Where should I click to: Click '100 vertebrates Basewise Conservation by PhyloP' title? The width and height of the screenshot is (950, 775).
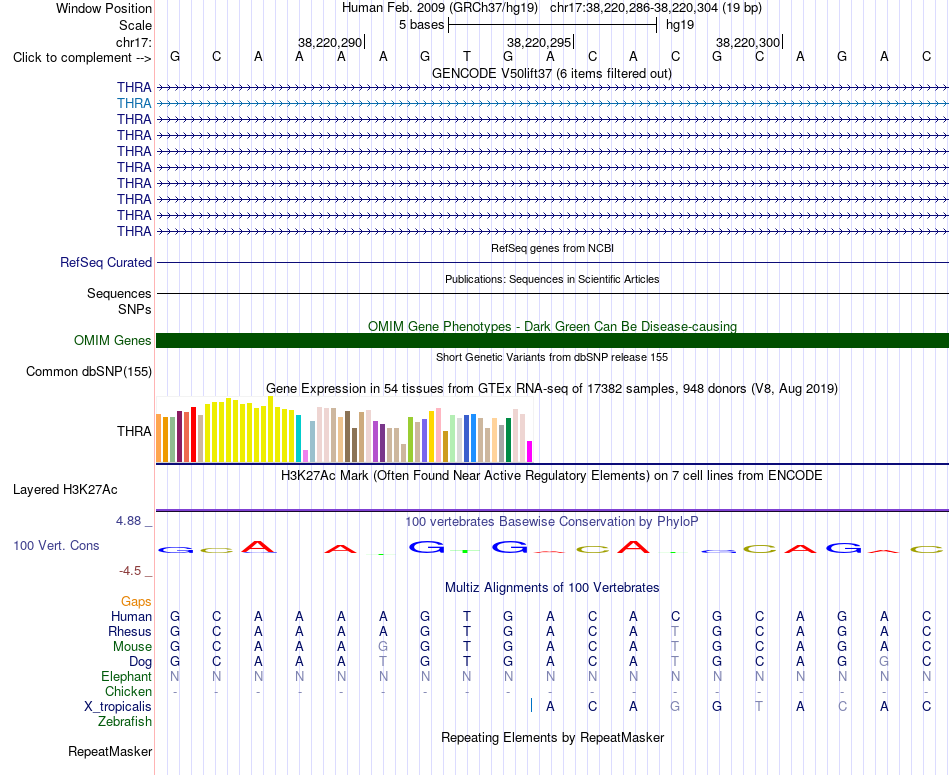coord(552,522)
